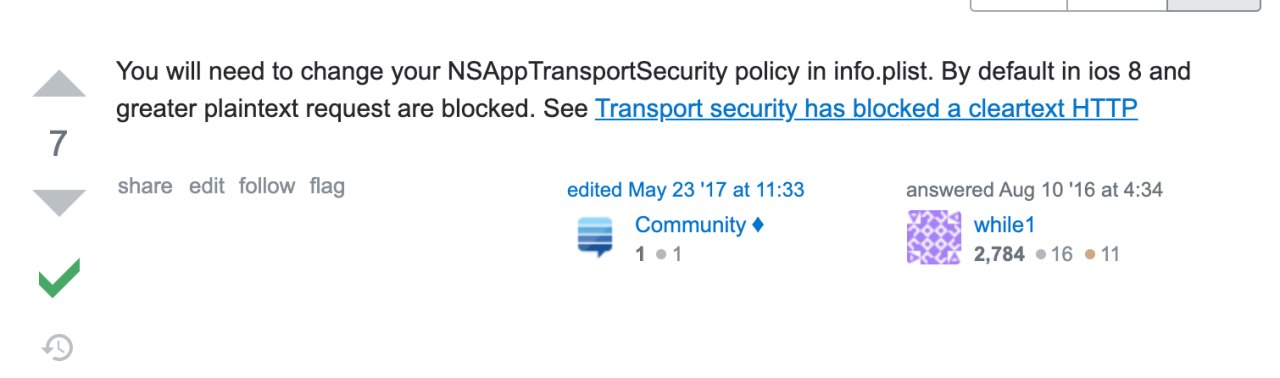The image size is (1280, 378).
Task: Select the leftmost answer sort tab
Action: [x=1018, y=5]
